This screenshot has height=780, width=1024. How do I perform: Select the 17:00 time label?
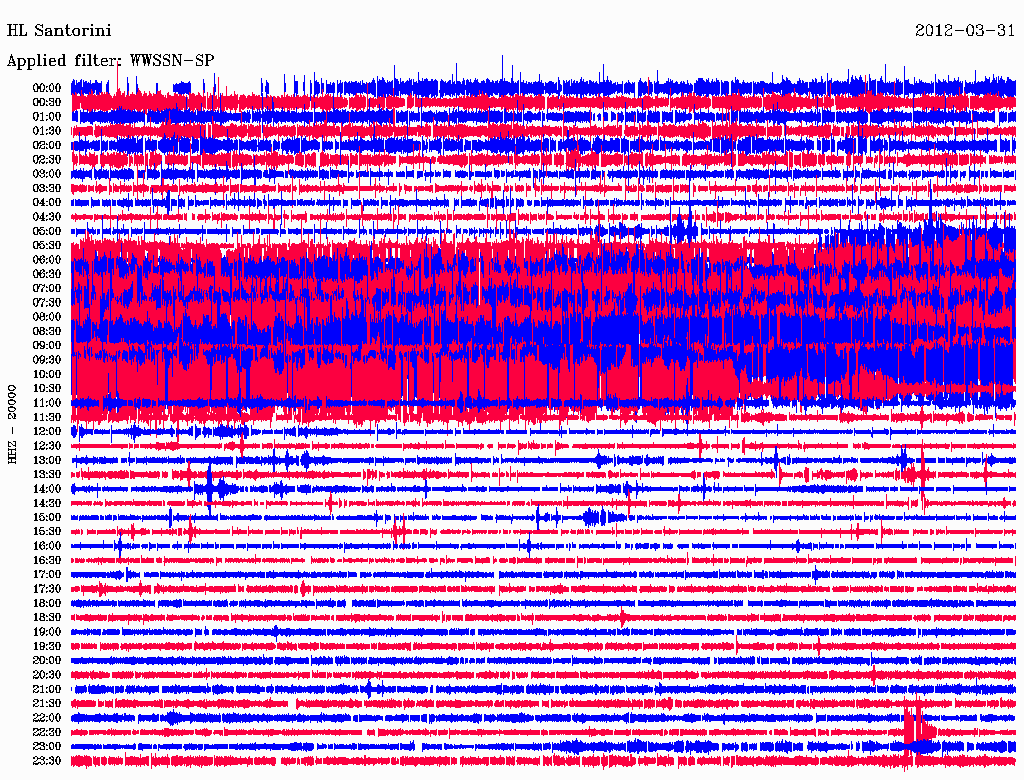(47, 575)
